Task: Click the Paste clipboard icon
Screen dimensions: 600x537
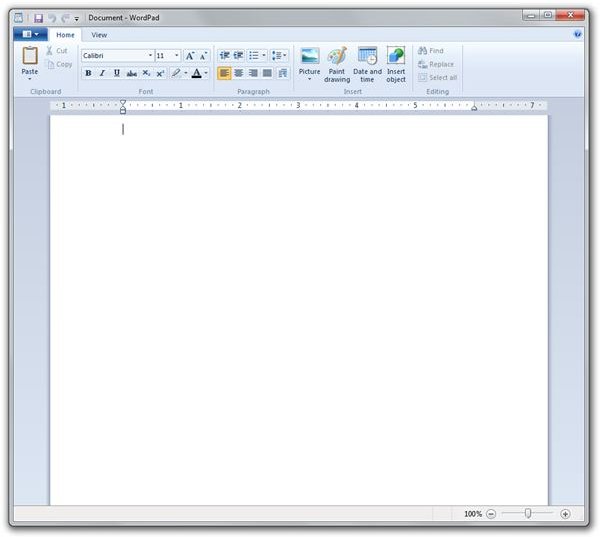Action: [29, 56]
